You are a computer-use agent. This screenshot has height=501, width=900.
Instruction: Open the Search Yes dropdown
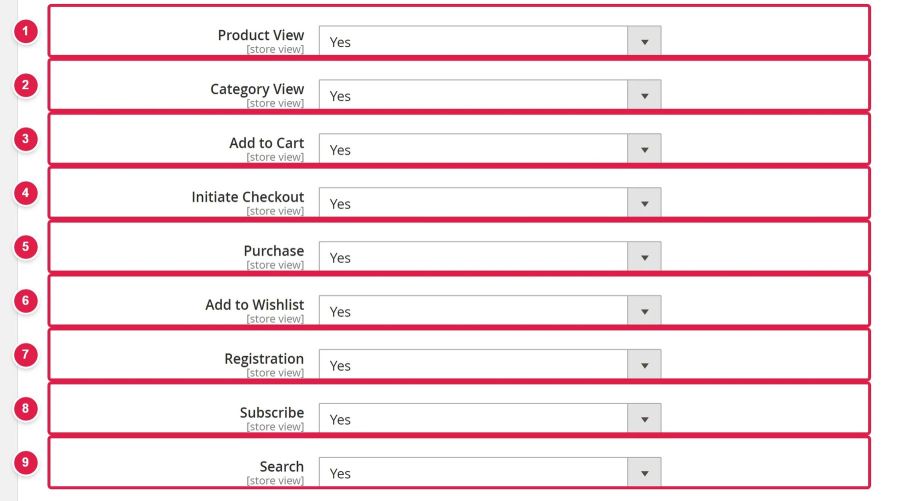tap(490, 473)
